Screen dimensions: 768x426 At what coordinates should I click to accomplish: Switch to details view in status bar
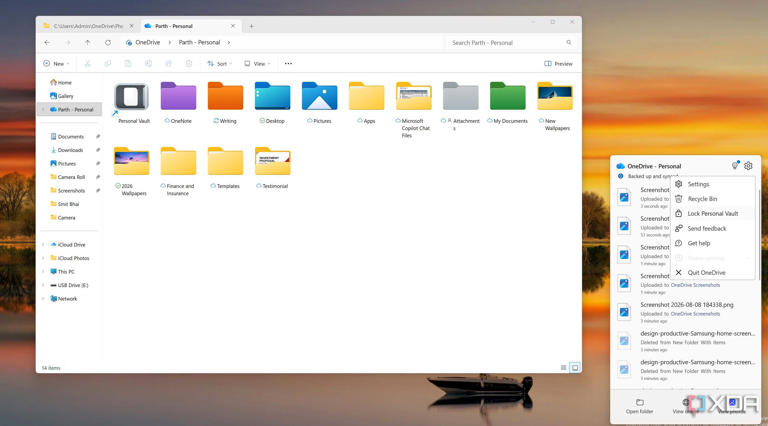coord(563,368)
